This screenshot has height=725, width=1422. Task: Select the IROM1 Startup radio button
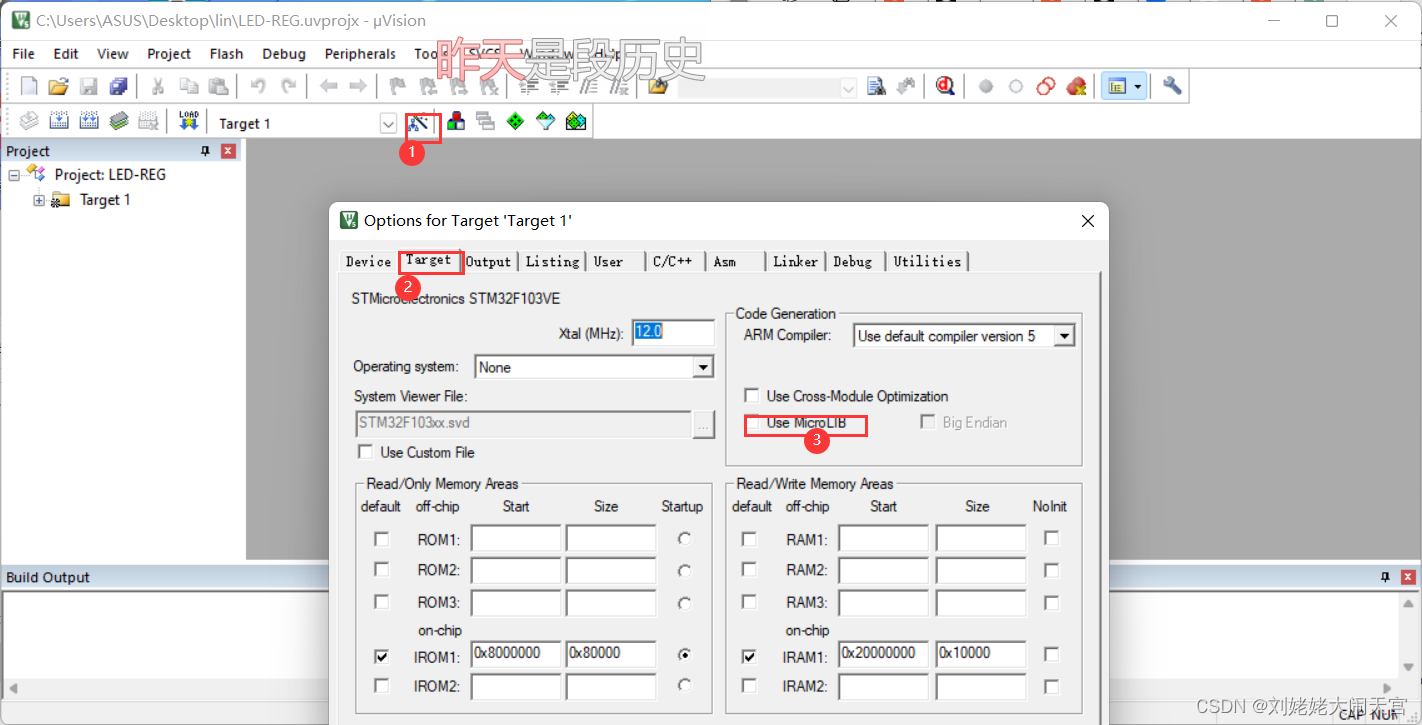click(x=684, y=654)
